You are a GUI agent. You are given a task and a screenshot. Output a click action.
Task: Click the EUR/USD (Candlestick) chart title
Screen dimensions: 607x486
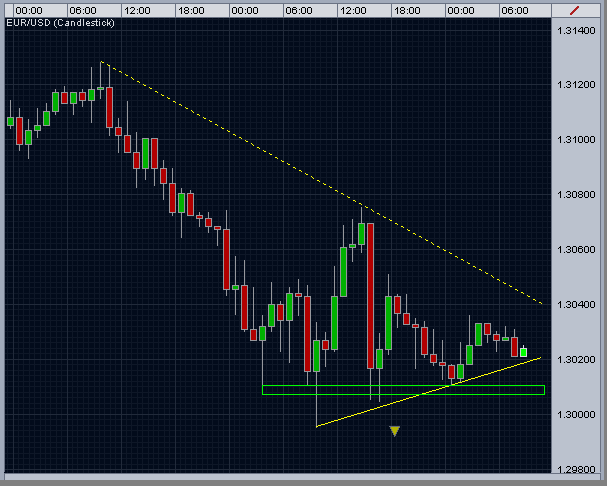click(x=61, y=23)
